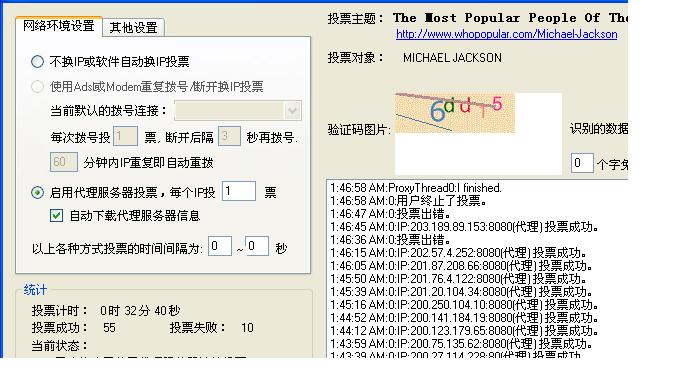Screen dimensions: 683x384
Task: Open the 其他设置 tab
Action: (133, 28)
